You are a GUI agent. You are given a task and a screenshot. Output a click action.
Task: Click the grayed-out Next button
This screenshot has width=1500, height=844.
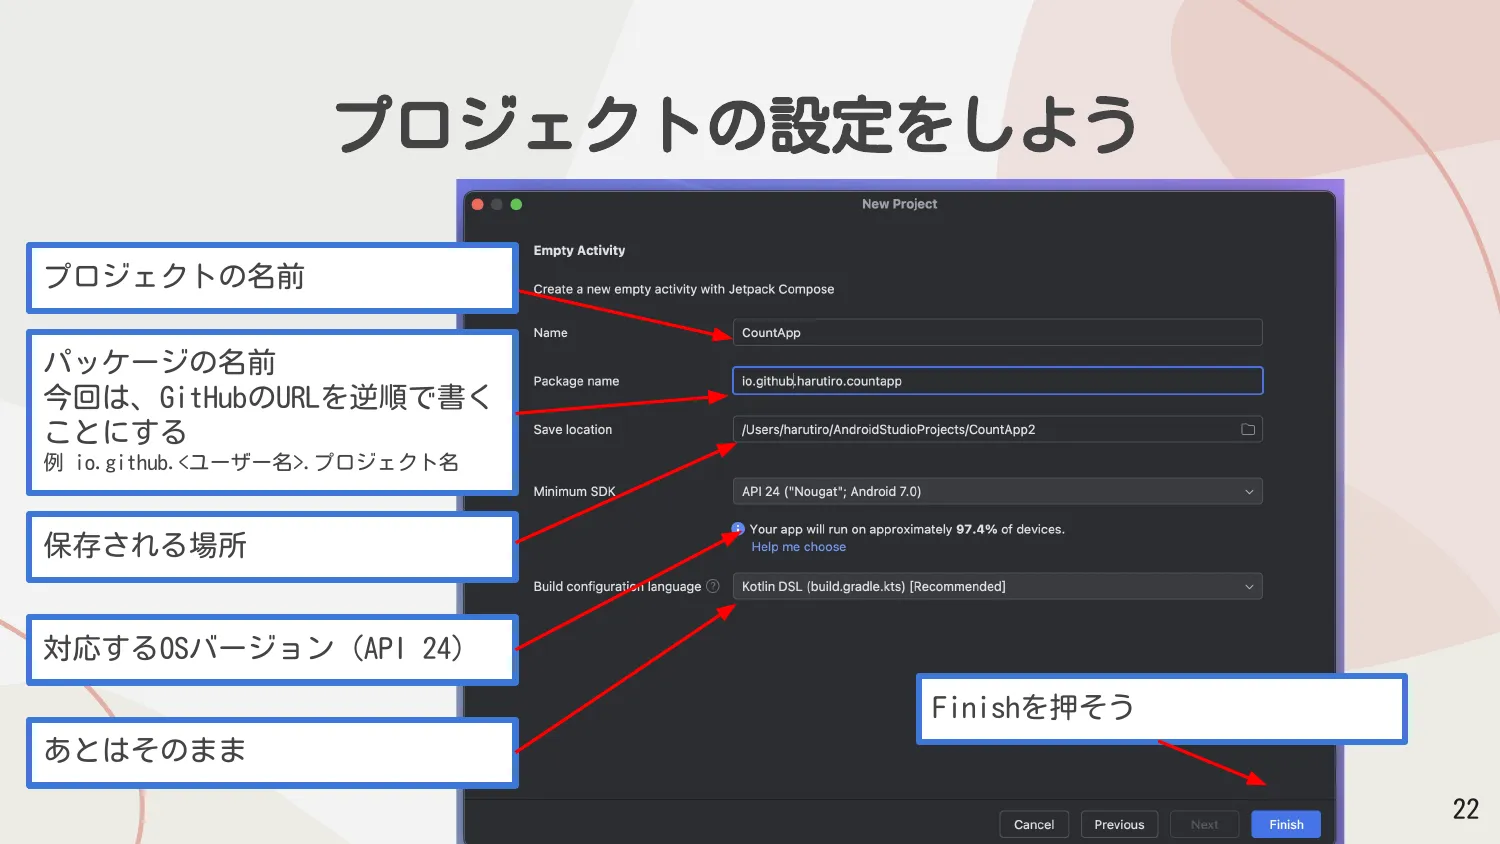1204,824
